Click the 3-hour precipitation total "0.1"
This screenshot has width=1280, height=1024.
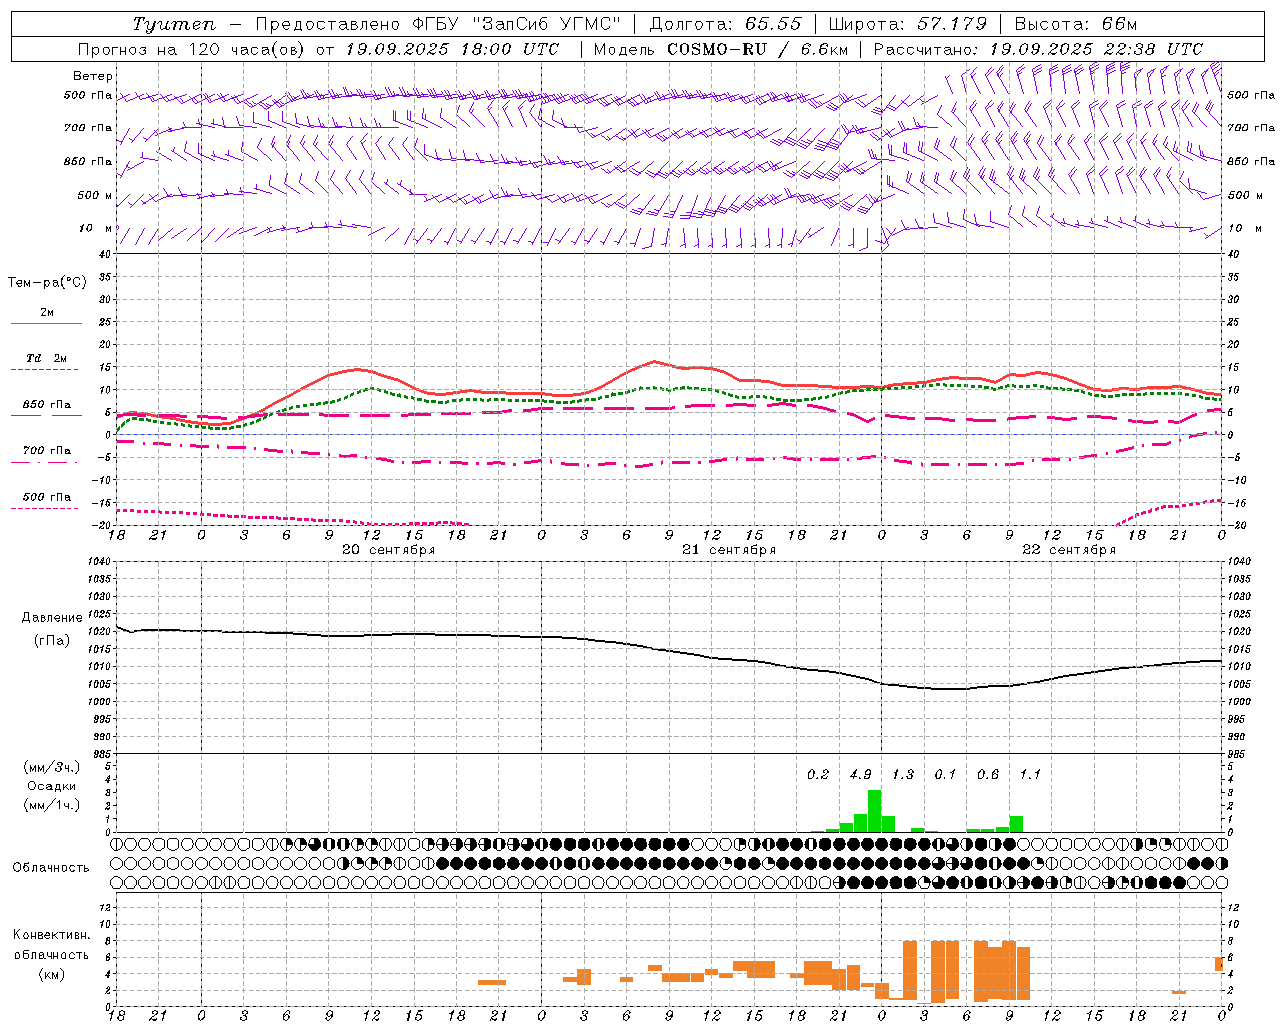tap(945, 774)
